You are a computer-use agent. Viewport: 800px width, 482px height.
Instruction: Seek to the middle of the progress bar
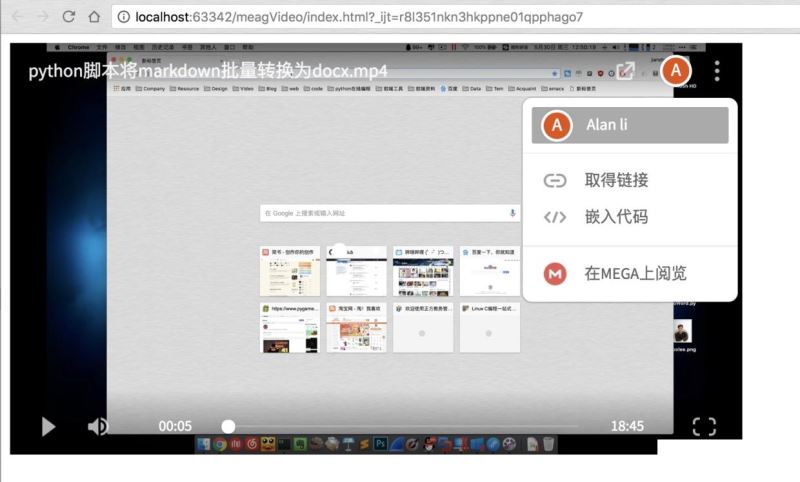403,426
